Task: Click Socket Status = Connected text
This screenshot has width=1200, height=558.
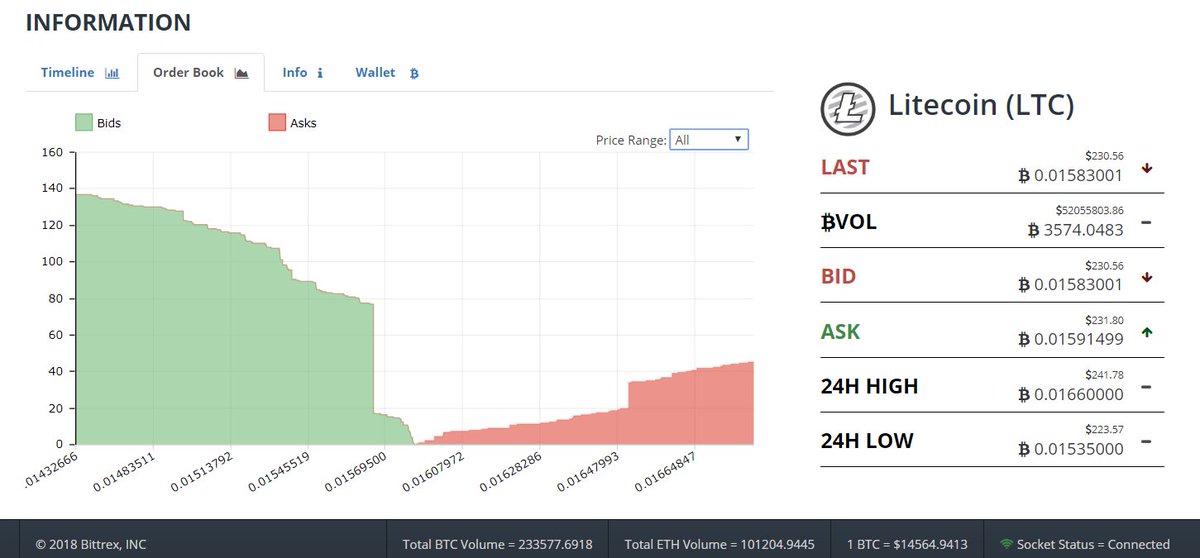Action: 1093,545
